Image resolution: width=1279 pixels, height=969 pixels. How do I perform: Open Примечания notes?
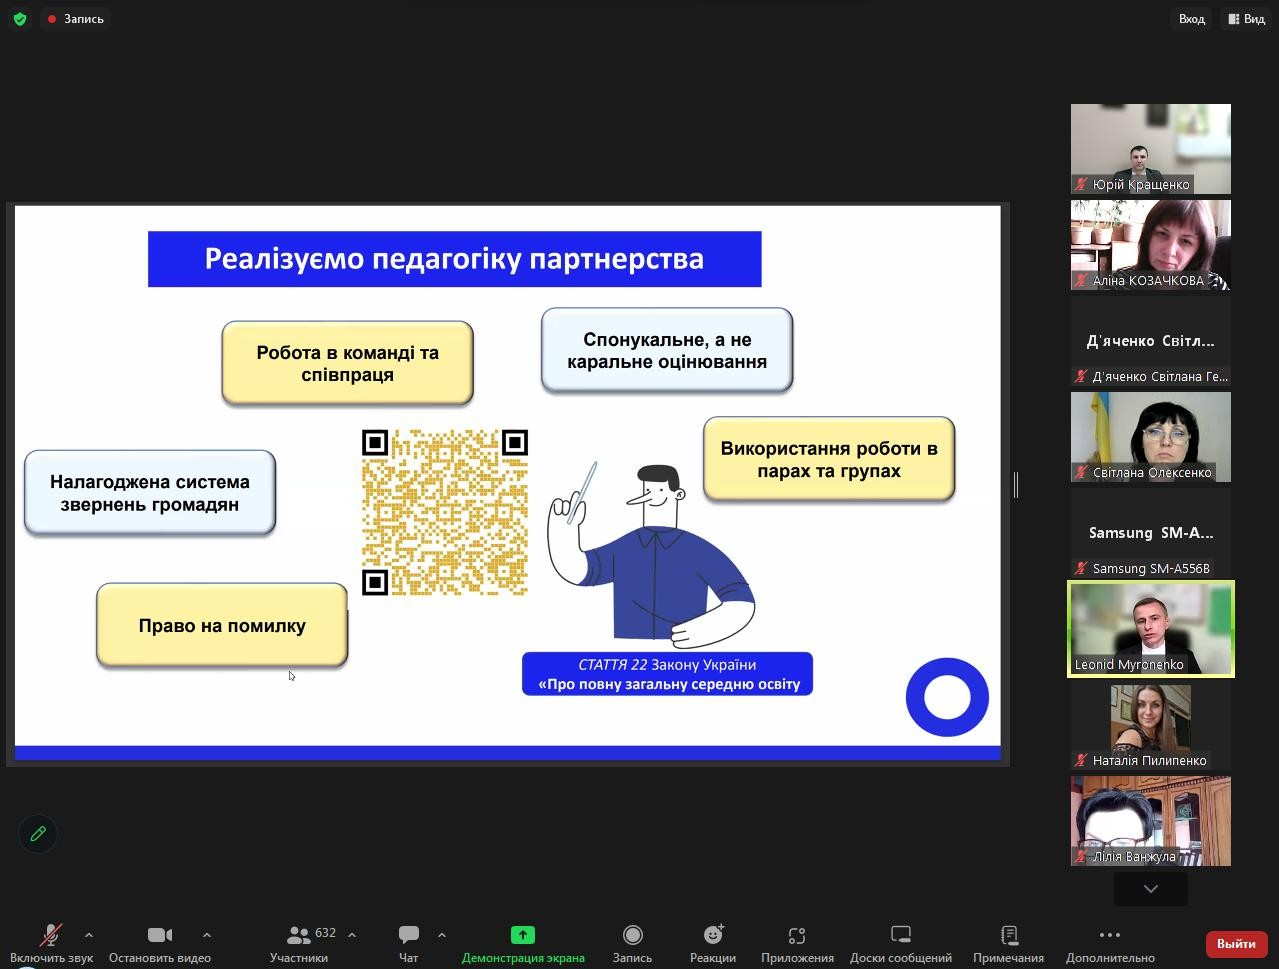[x=1009, y=942]
